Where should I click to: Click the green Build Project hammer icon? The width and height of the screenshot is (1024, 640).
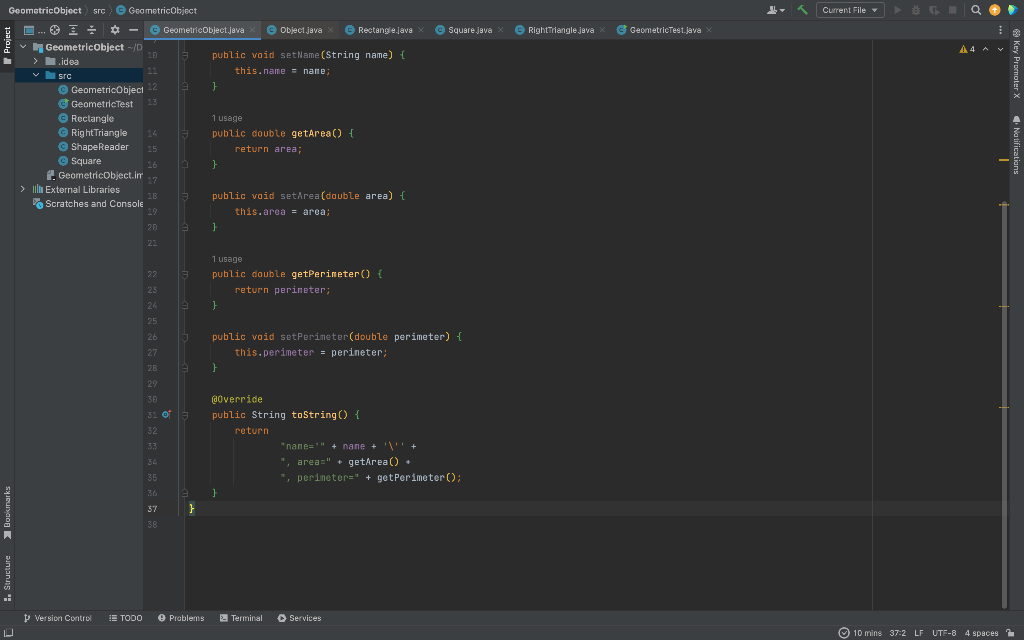tap(802, 10)
